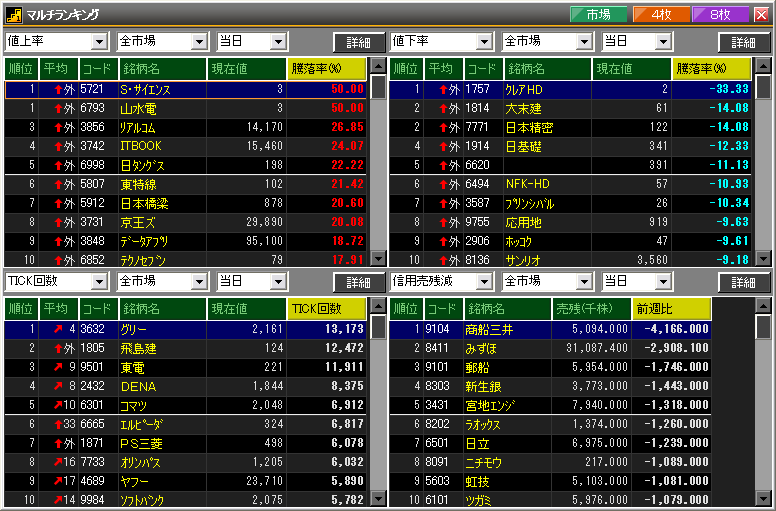776x511 pixels.
Task: Switch to the purple 8枚 layout
Action: tap(721, 15)
